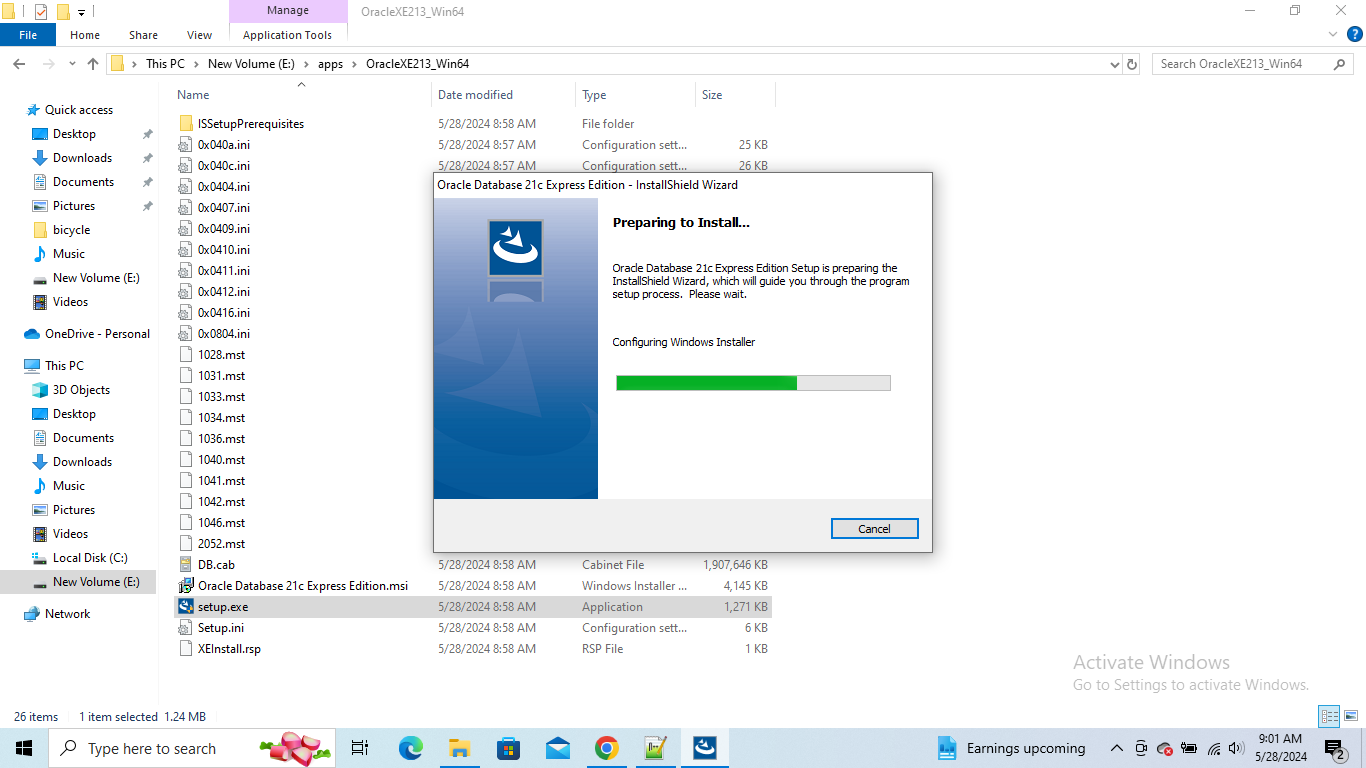Launch Microsoft Edge from the taskbar
This screenshot has width=1366, height=768.
pyautogui.click(x=411, y=748)
